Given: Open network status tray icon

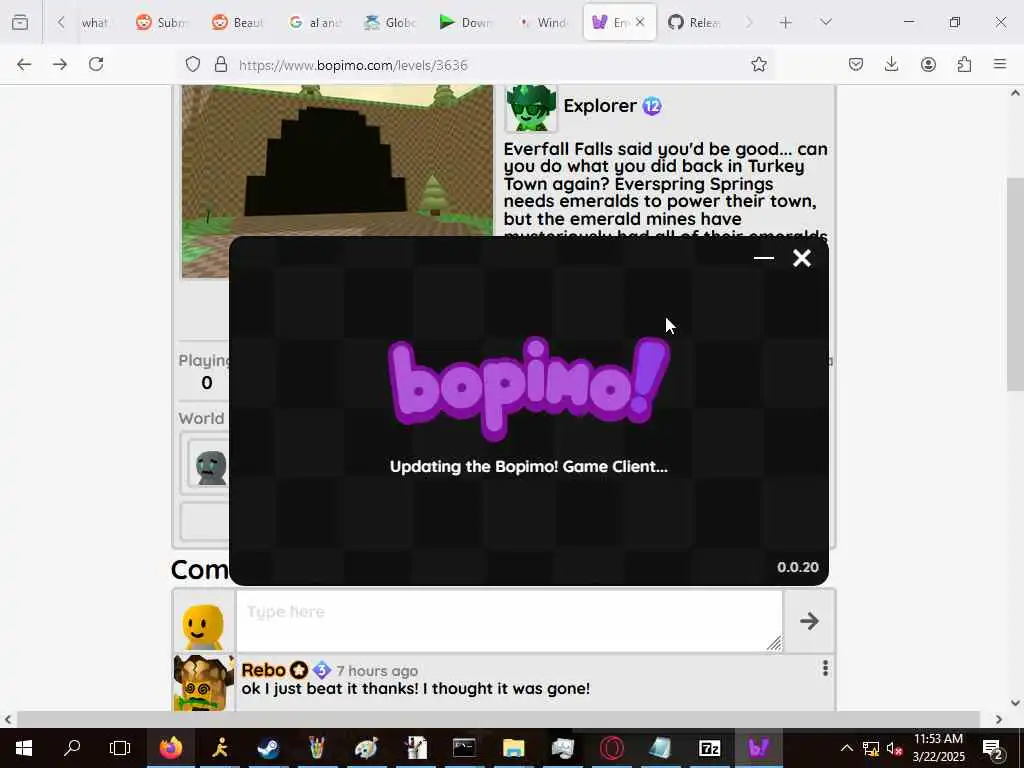Looking at the screenshot, I should pos(871,748).
